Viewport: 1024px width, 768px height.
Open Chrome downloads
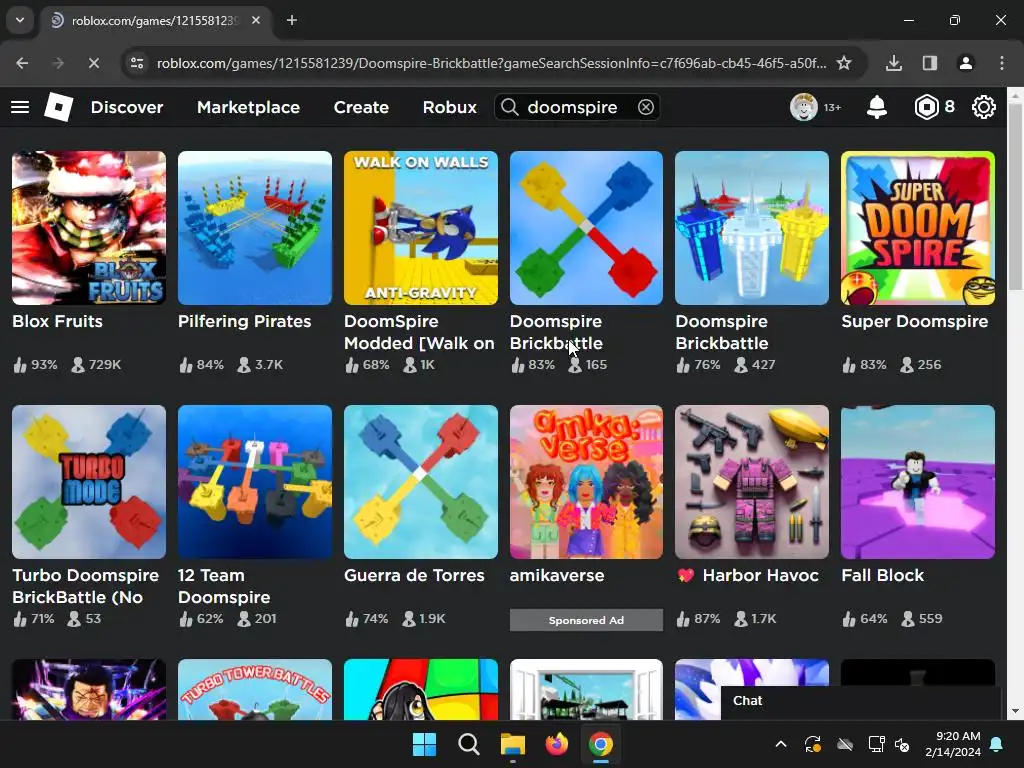point(893,63)
